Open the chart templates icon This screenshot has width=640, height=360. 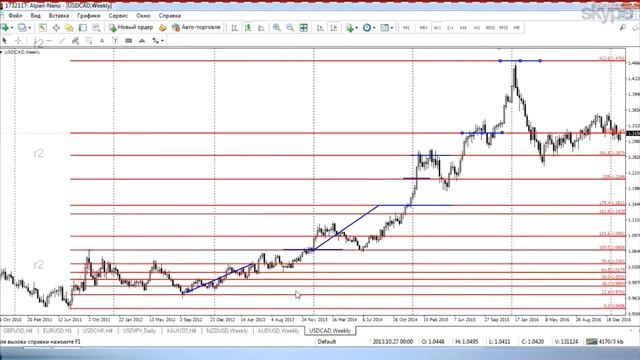384,28
